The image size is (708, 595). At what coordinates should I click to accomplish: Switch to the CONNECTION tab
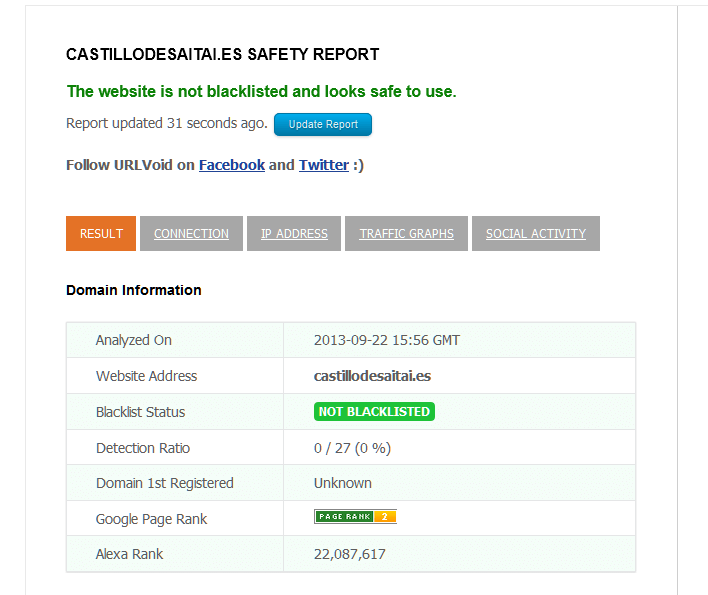tap(191, 233)
